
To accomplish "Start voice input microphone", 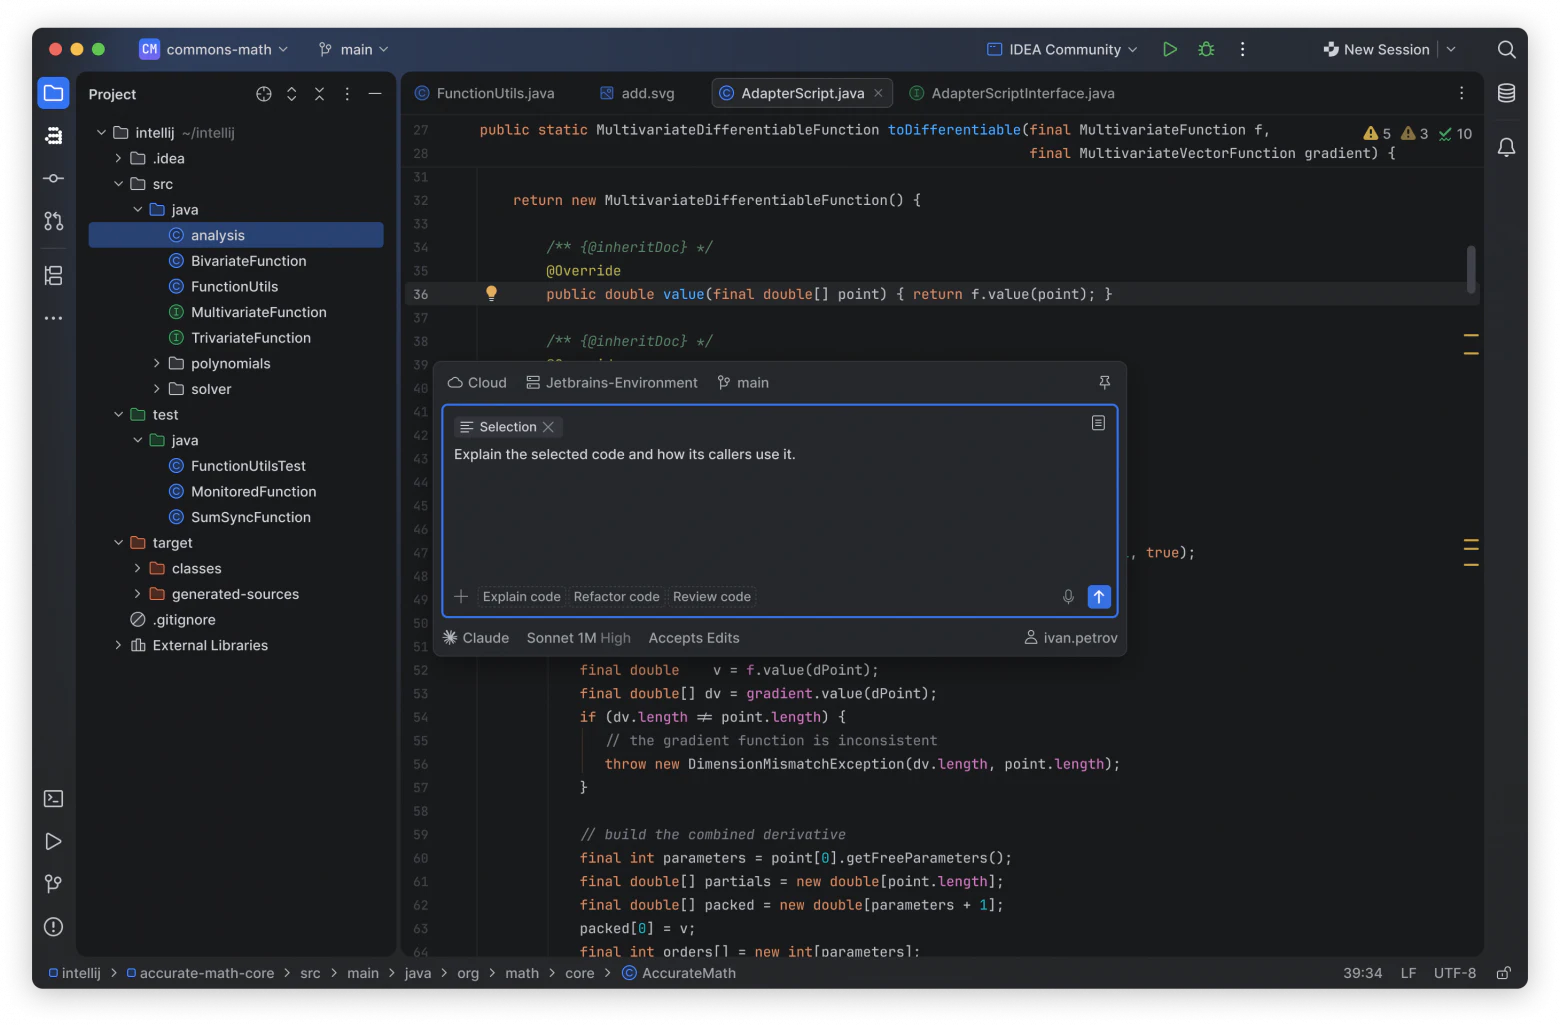I will pyautogui.click(x=1068, y=597).
